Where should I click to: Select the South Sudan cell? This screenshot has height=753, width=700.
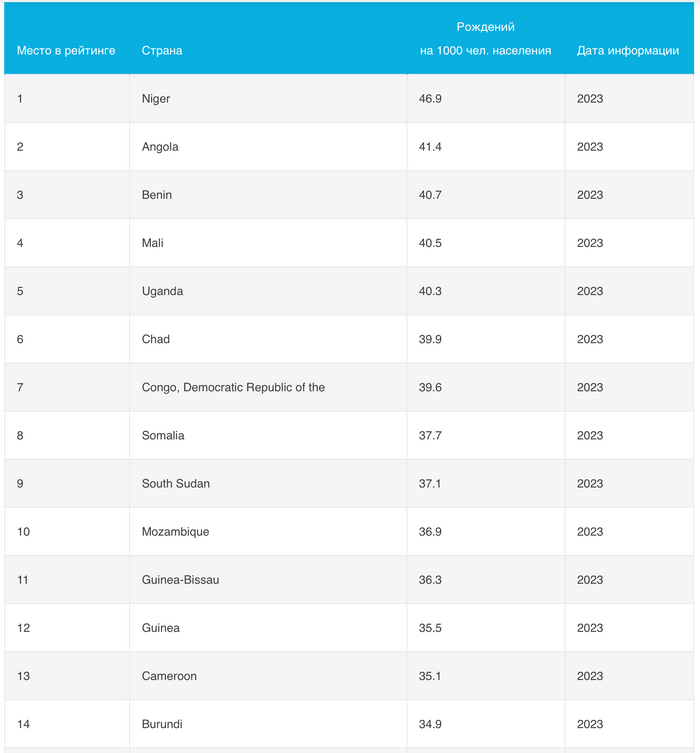(x=176, y=483)
